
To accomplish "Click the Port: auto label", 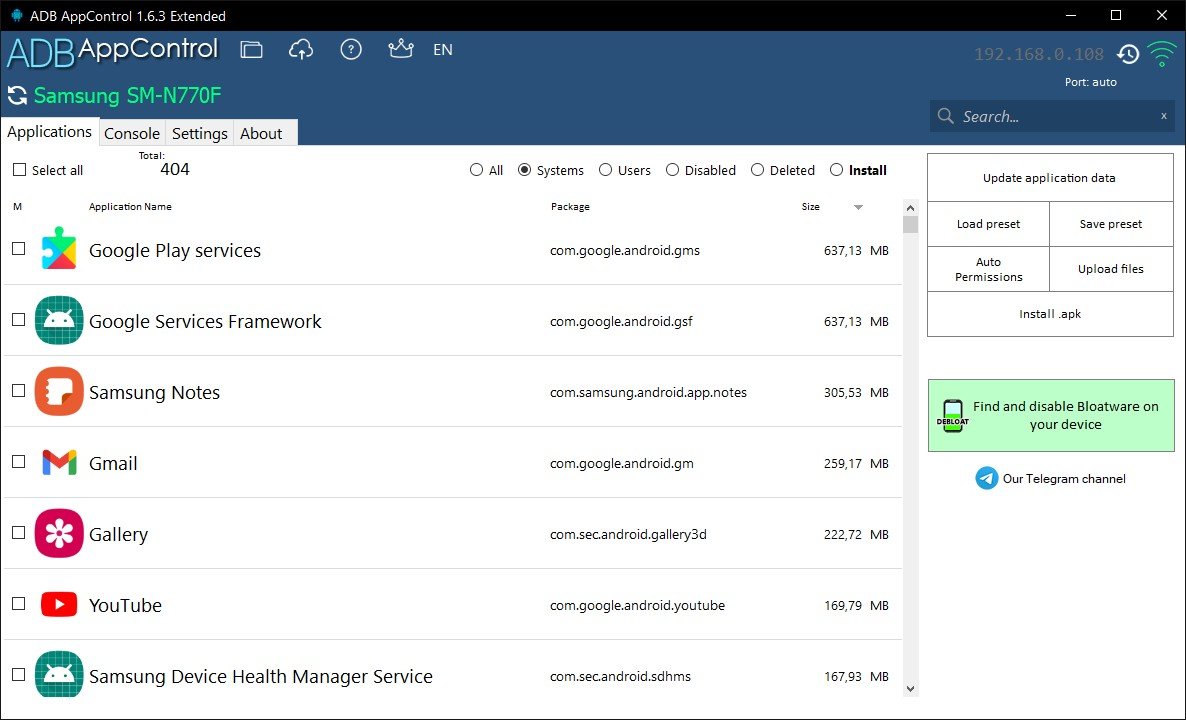I will pos(1091,82).
